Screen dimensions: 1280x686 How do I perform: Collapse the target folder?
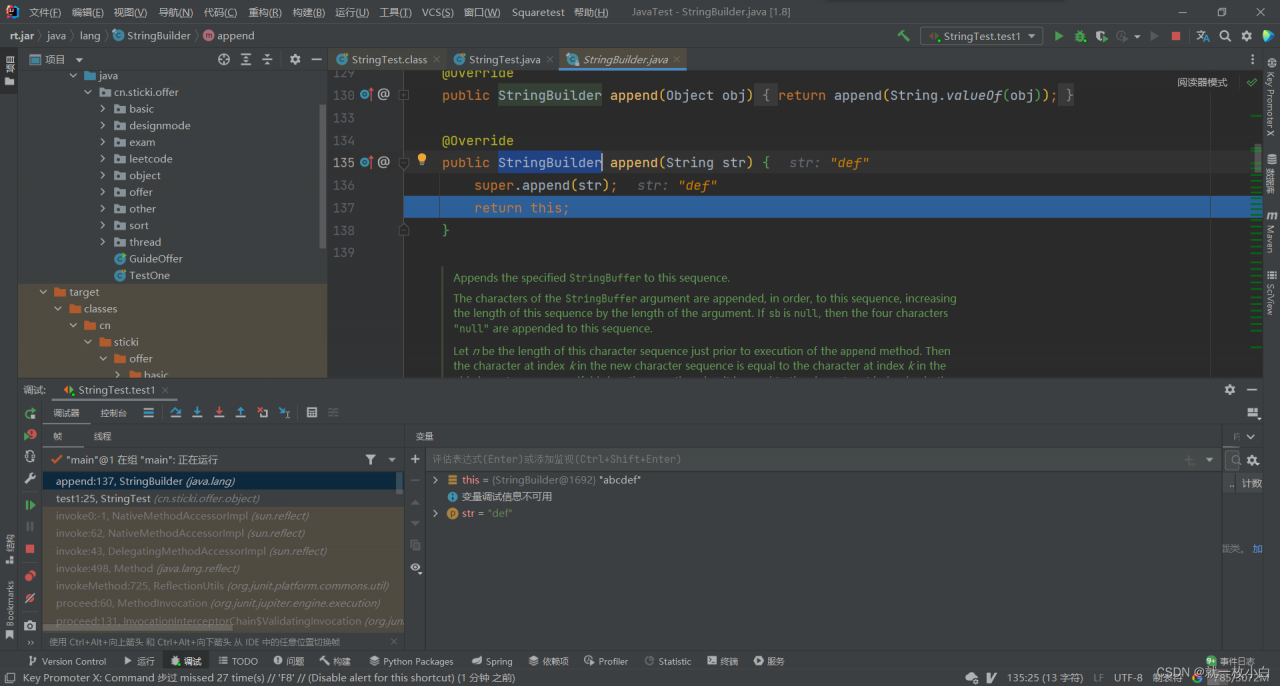click(43, 292)
